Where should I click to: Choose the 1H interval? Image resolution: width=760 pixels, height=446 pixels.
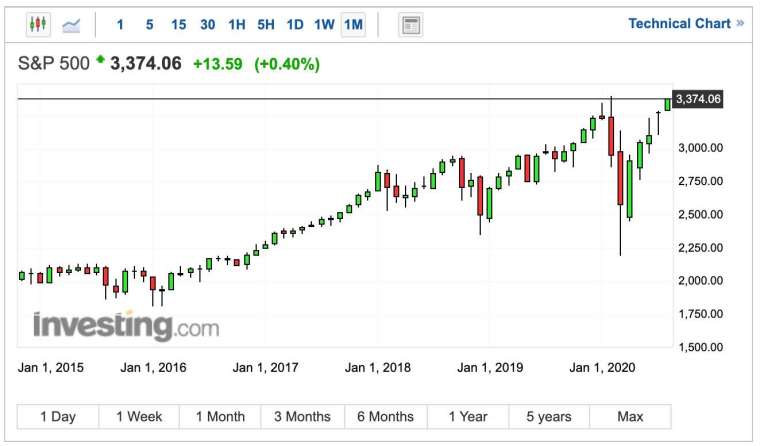237,25
